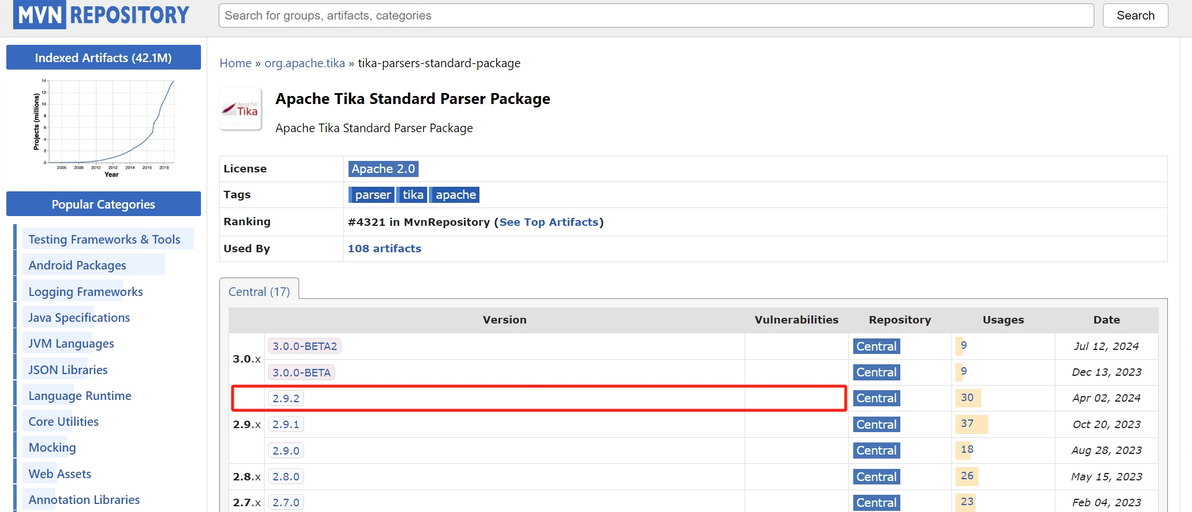1192x512 pixels.
Task: Focus the artifact search input field
Action: click(x=656, y=16)
